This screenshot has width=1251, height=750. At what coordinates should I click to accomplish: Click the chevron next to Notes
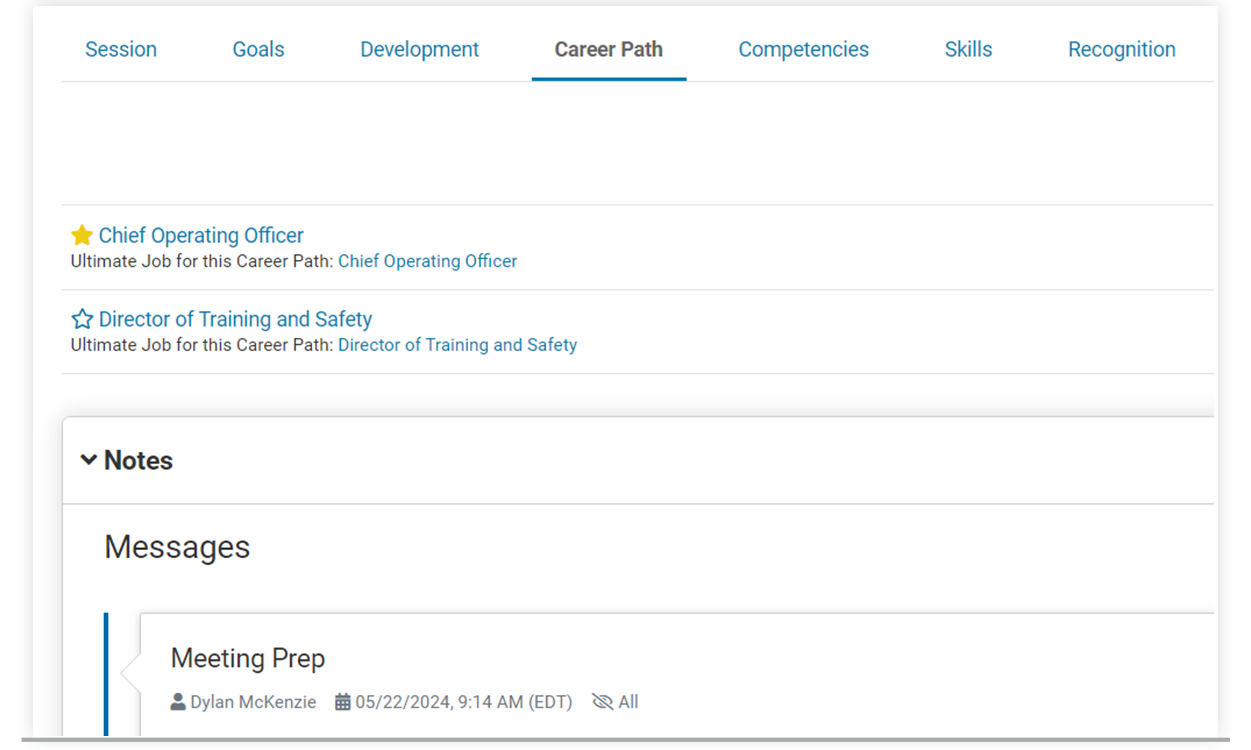coord(88,460)
